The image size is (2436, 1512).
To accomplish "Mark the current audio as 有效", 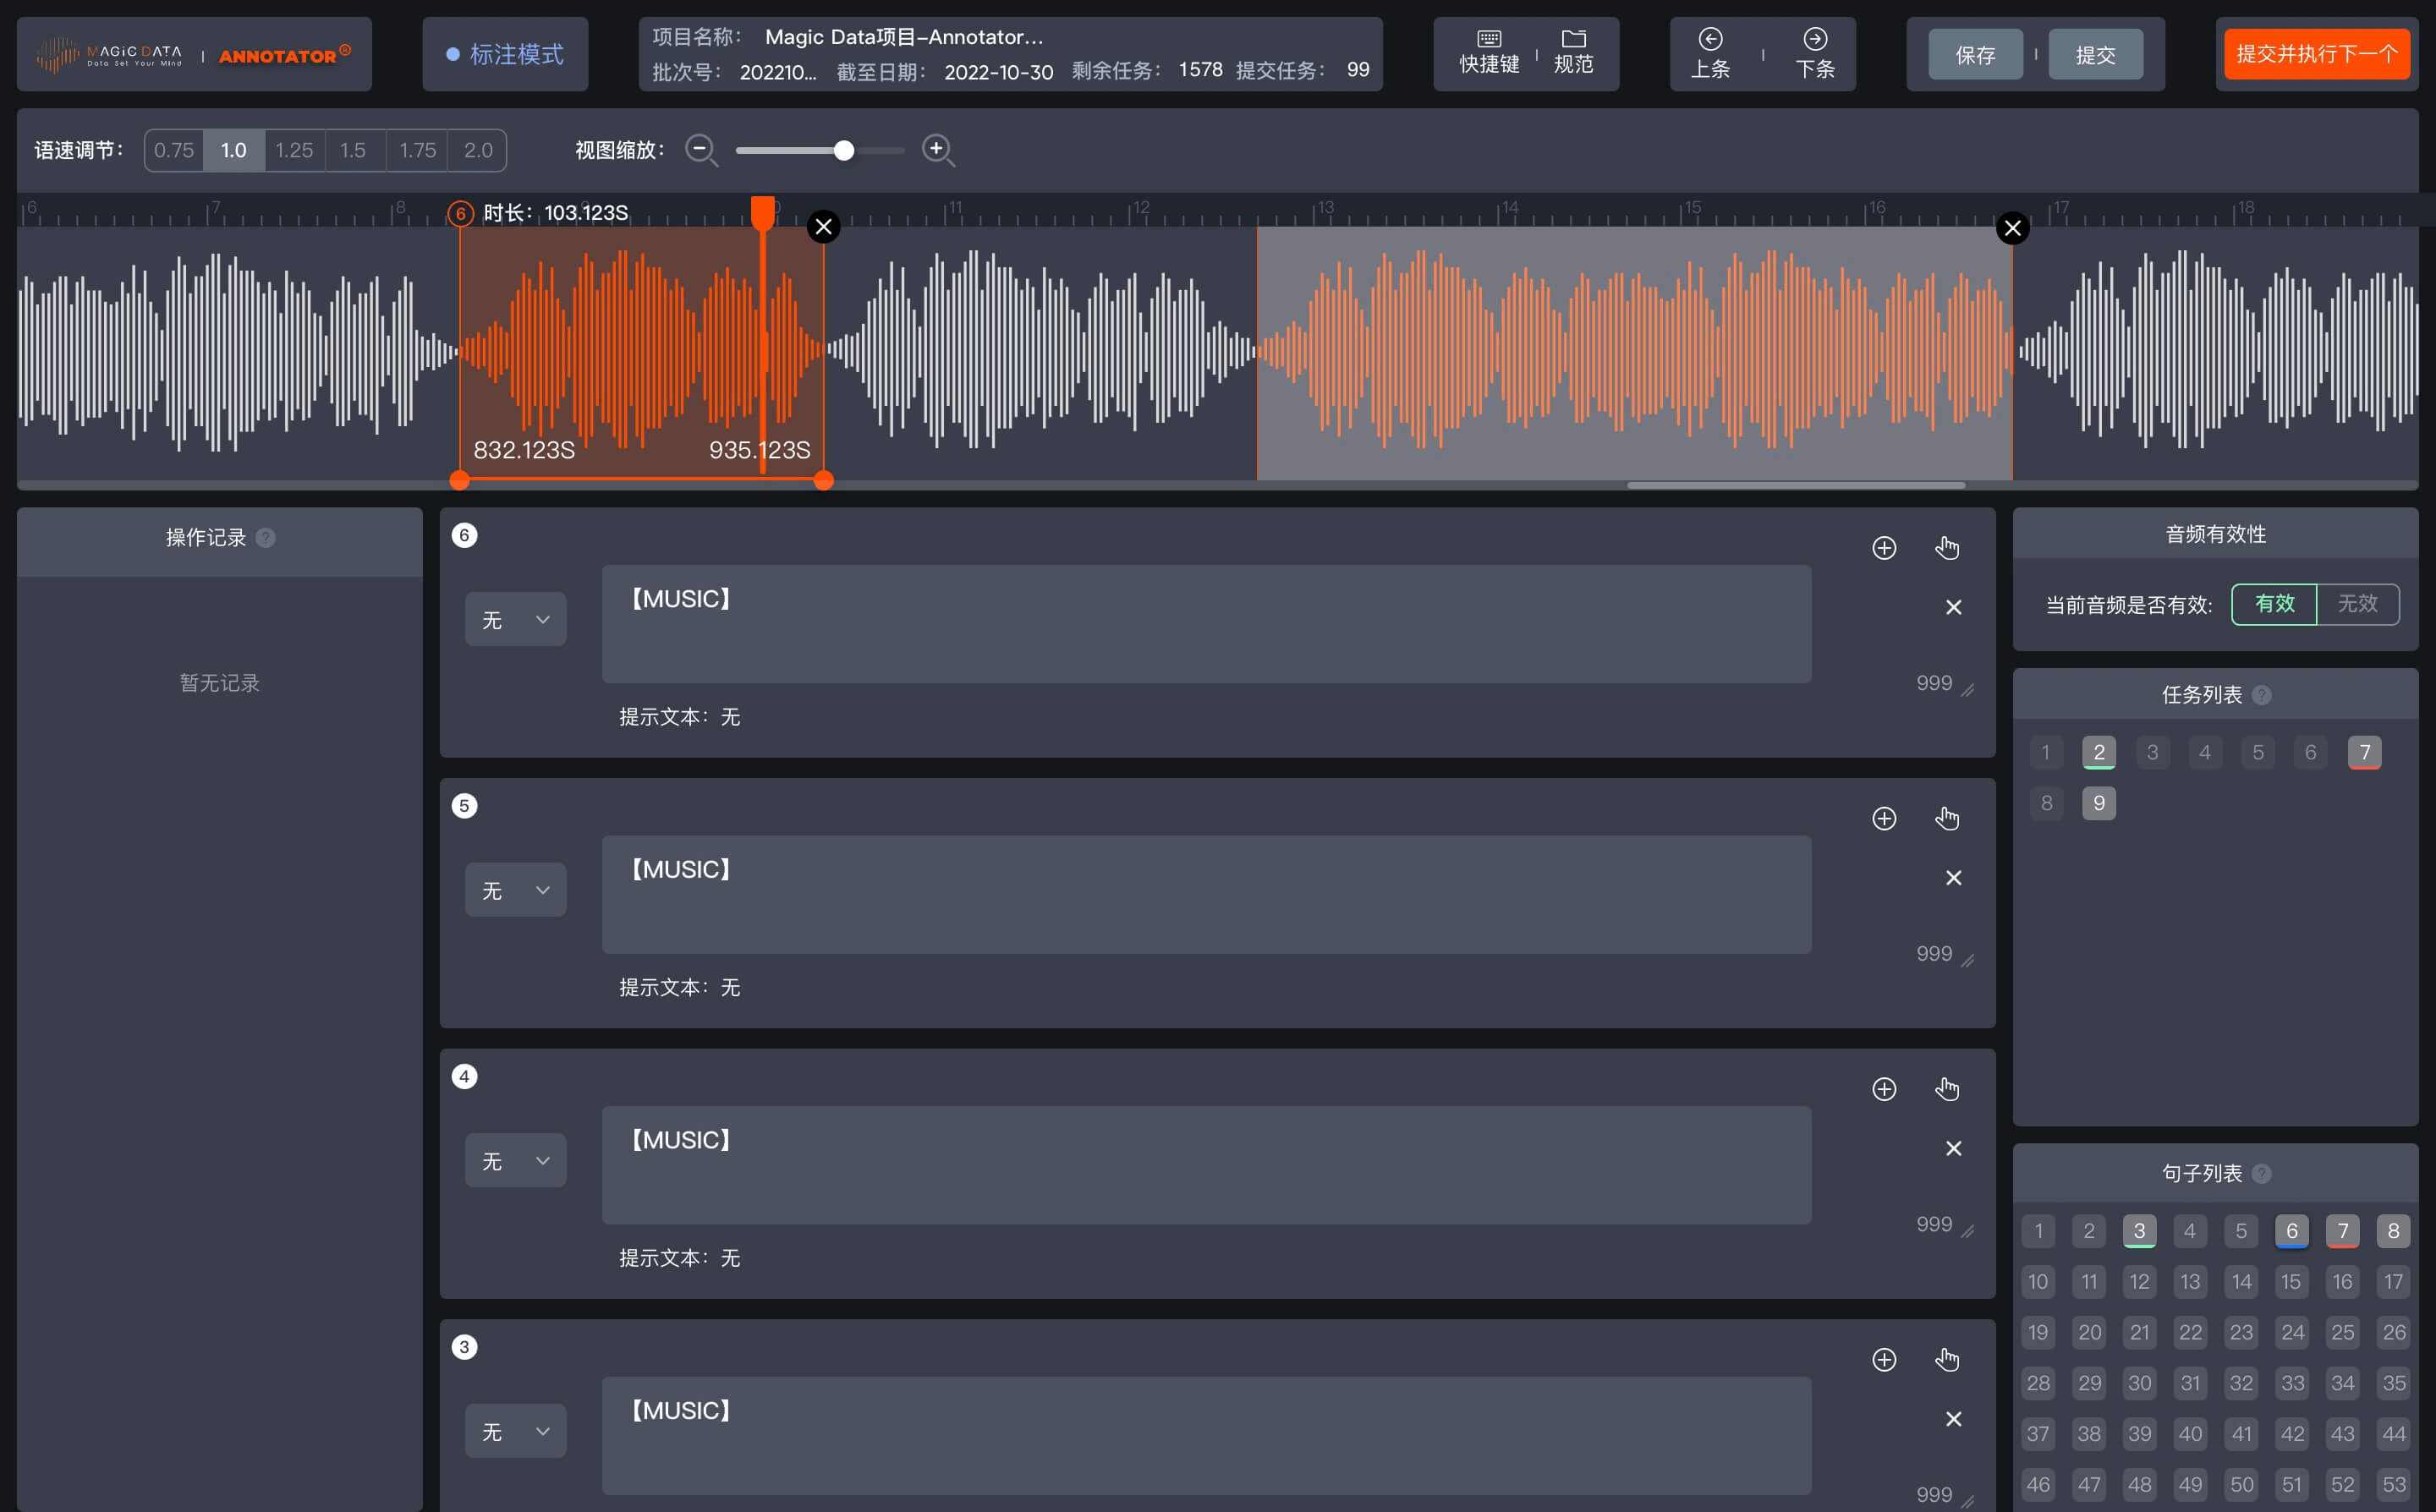I will (2274, 604).
